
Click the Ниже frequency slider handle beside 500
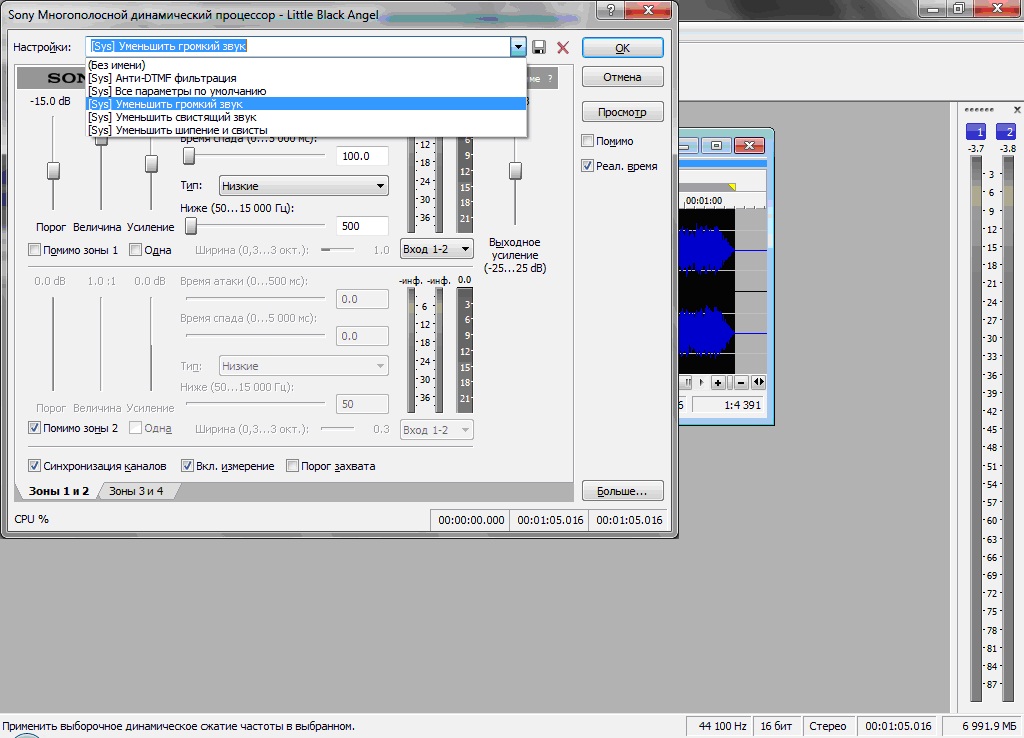(191, 226)
